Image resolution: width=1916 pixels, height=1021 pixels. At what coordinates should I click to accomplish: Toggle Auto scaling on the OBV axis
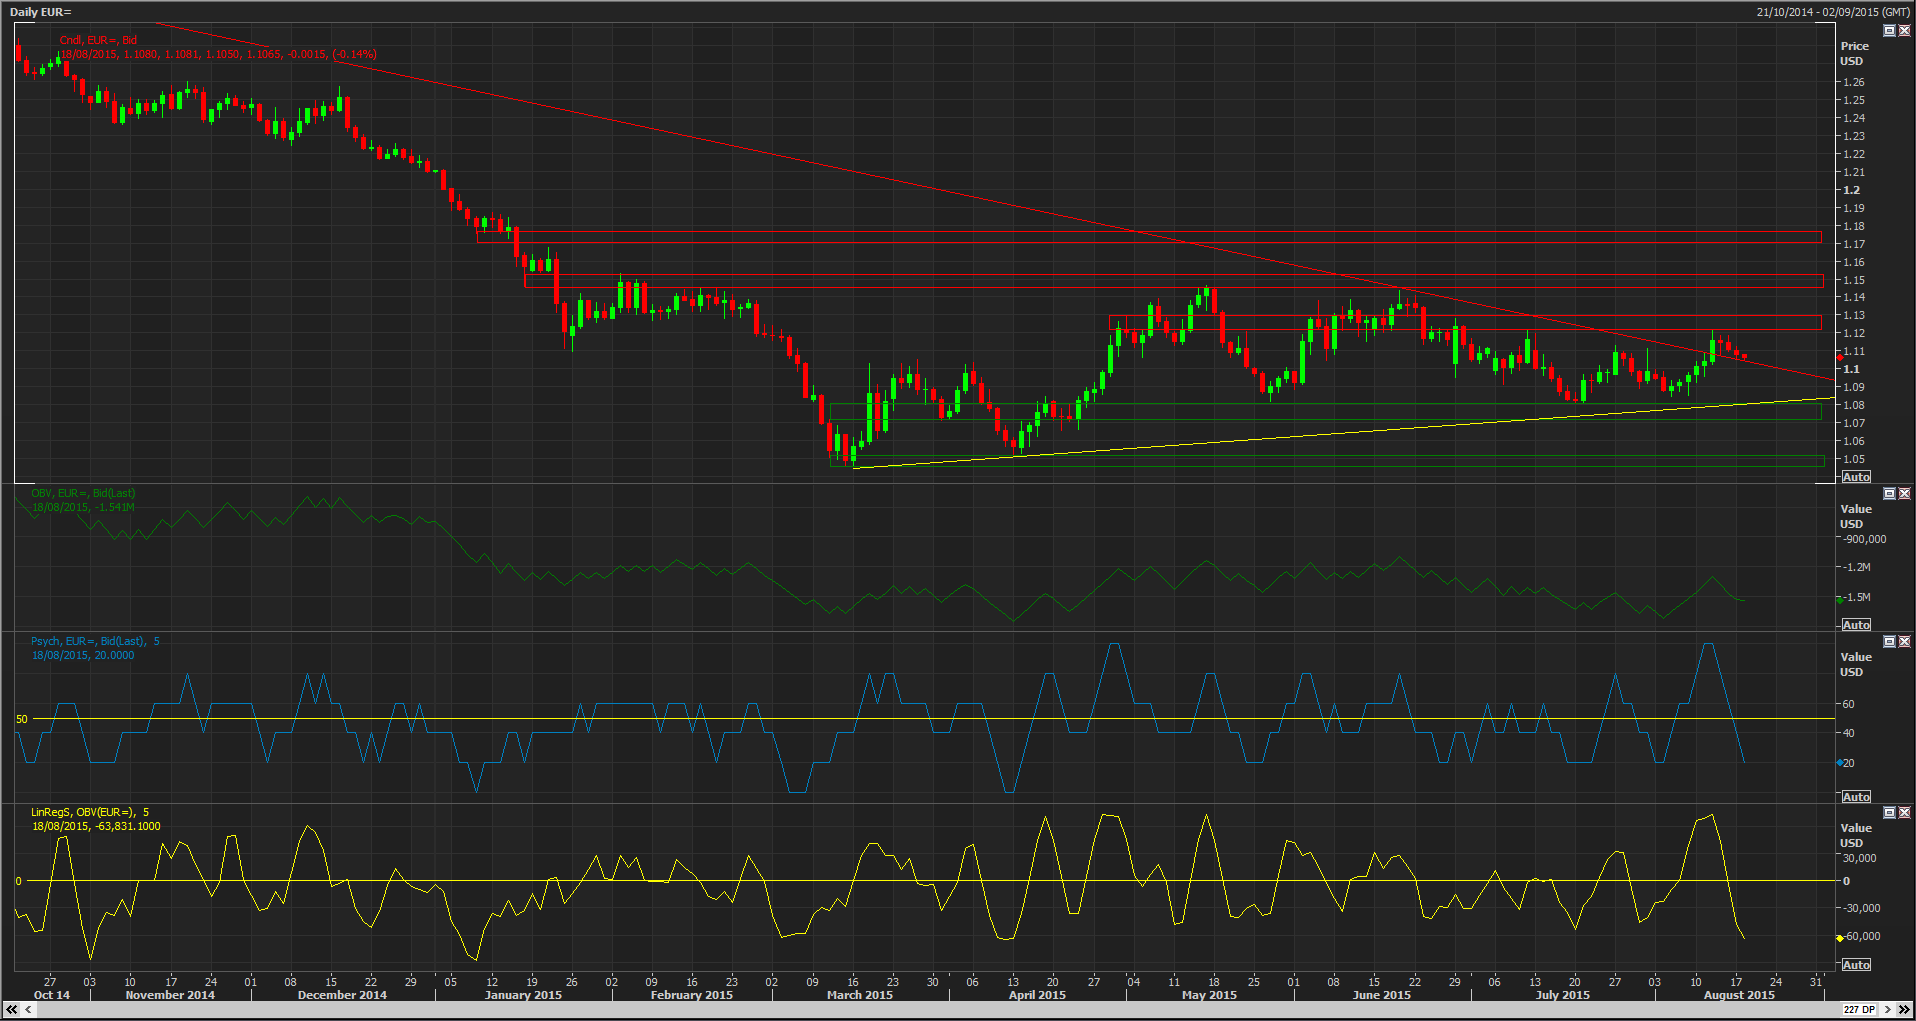(x=1856, y=625)
